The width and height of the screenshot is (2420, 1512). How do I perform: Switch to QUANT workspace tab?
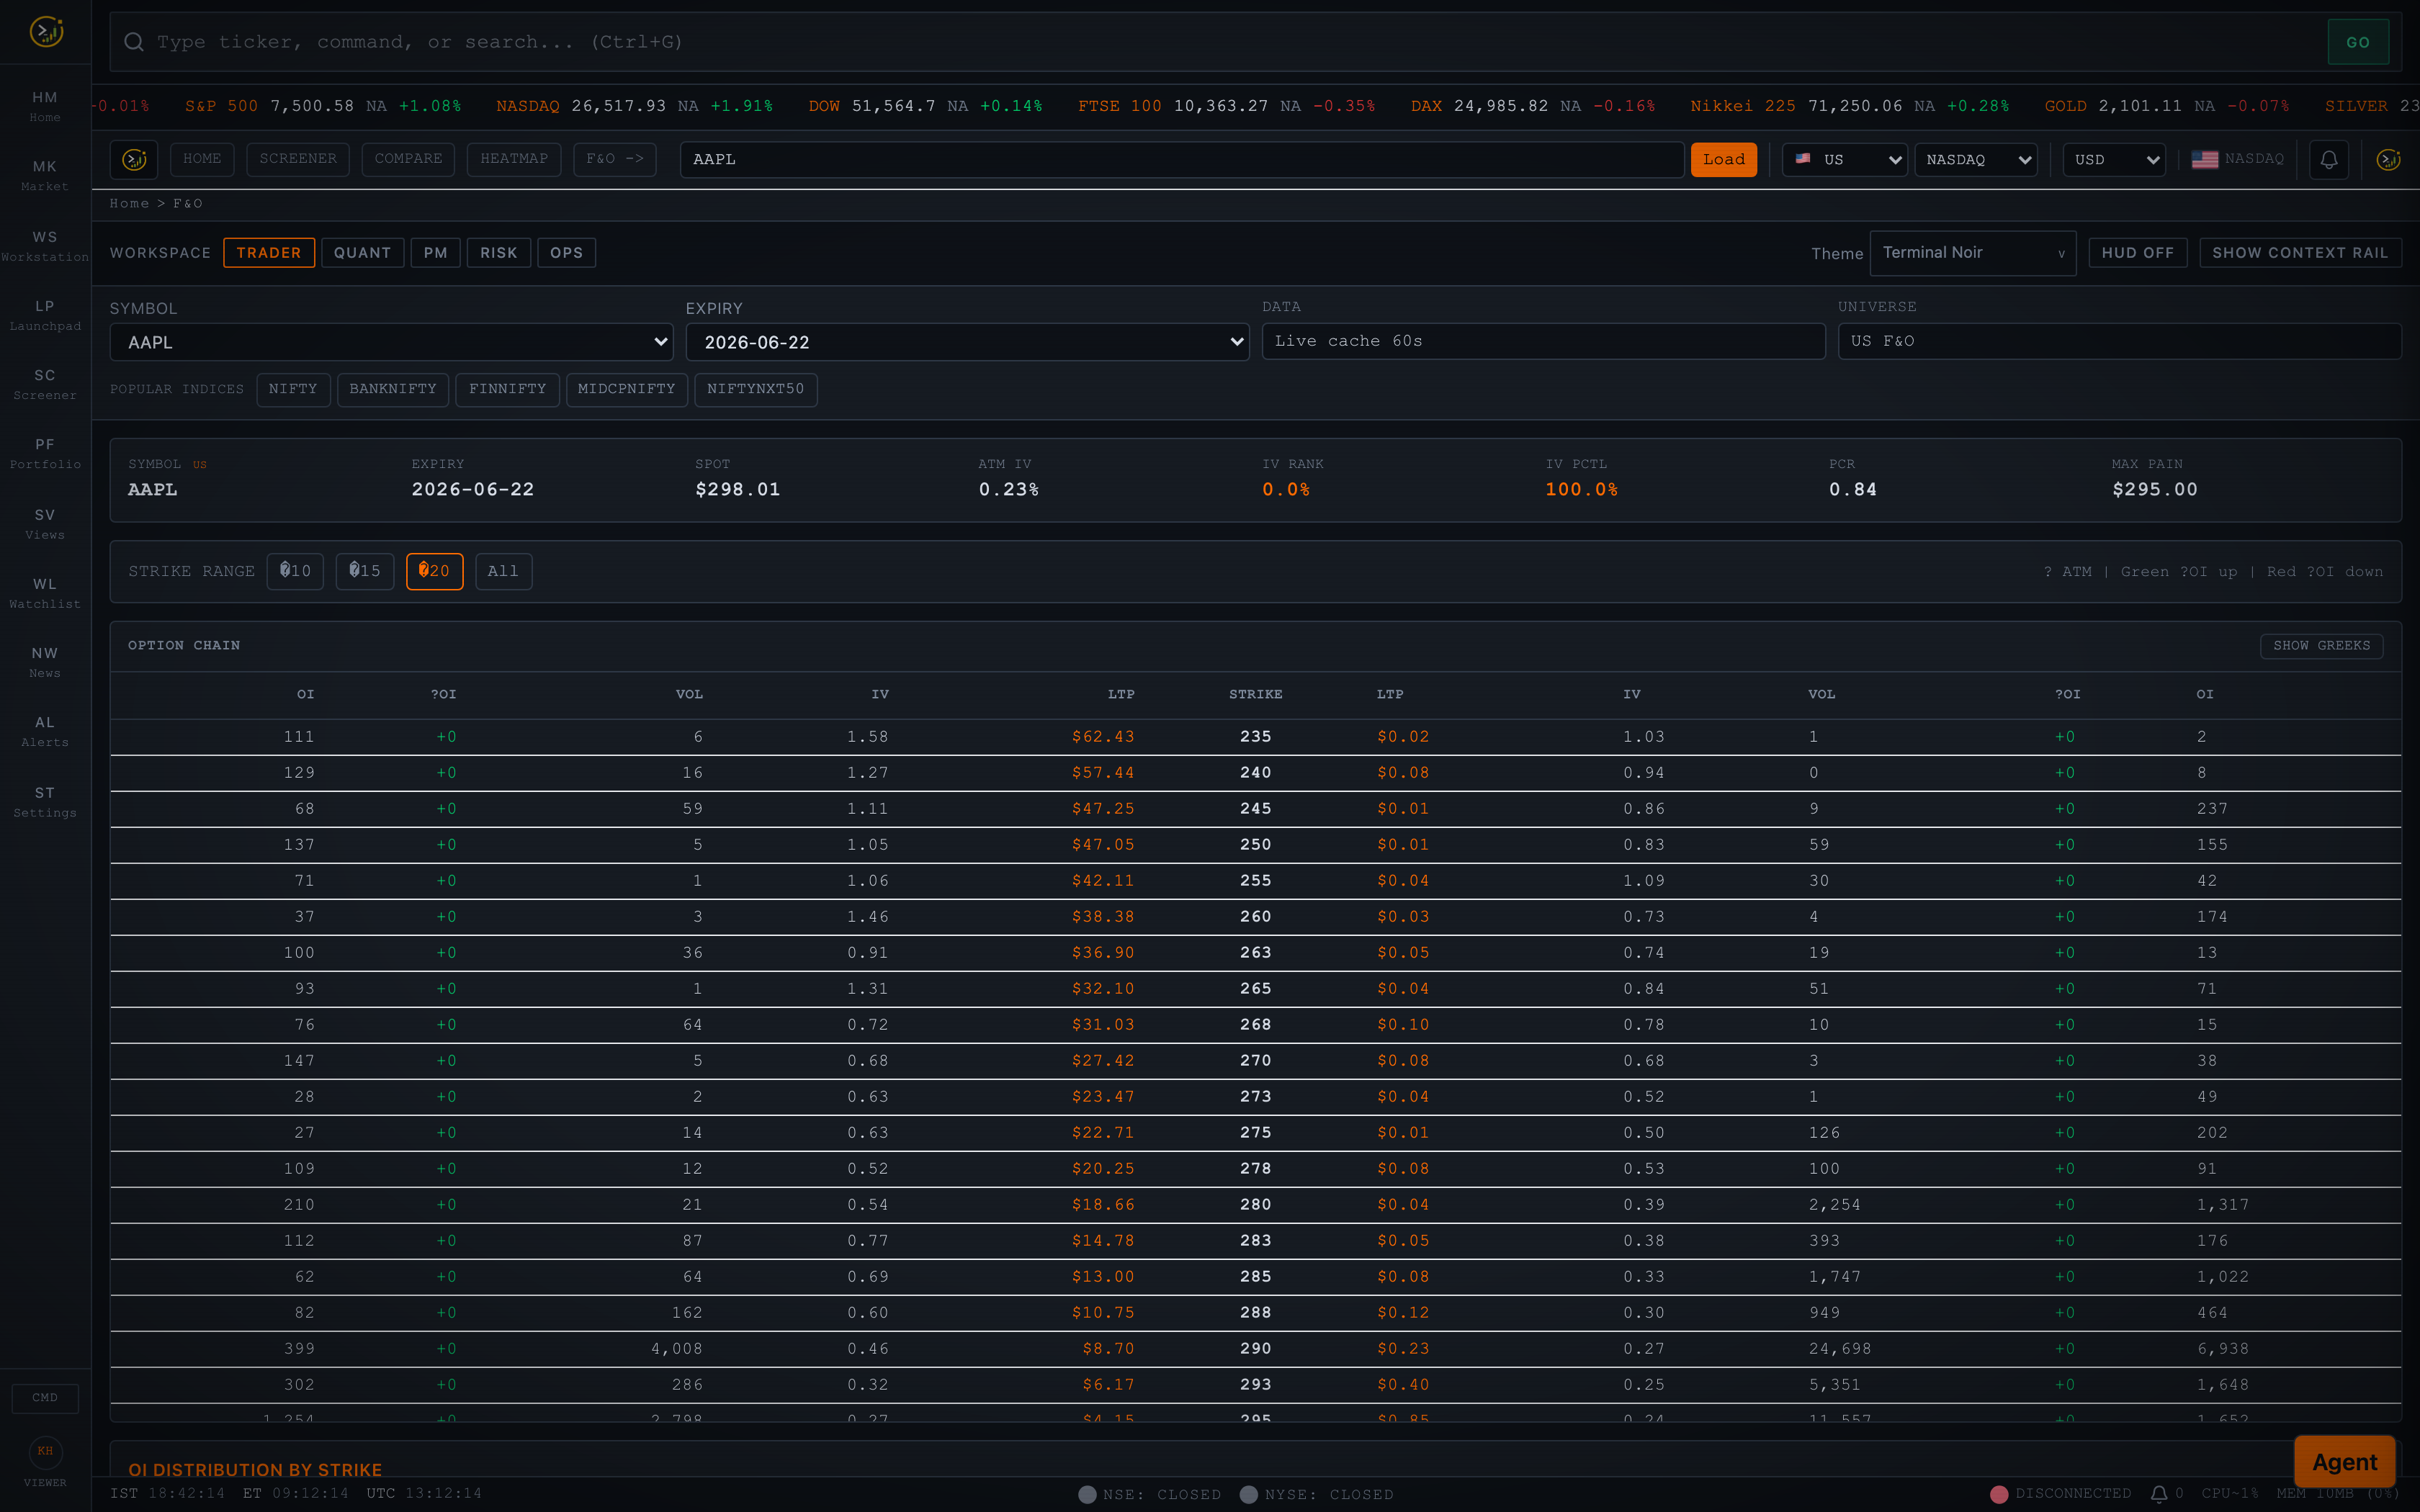pyautogui.click(x=362, y=253)
